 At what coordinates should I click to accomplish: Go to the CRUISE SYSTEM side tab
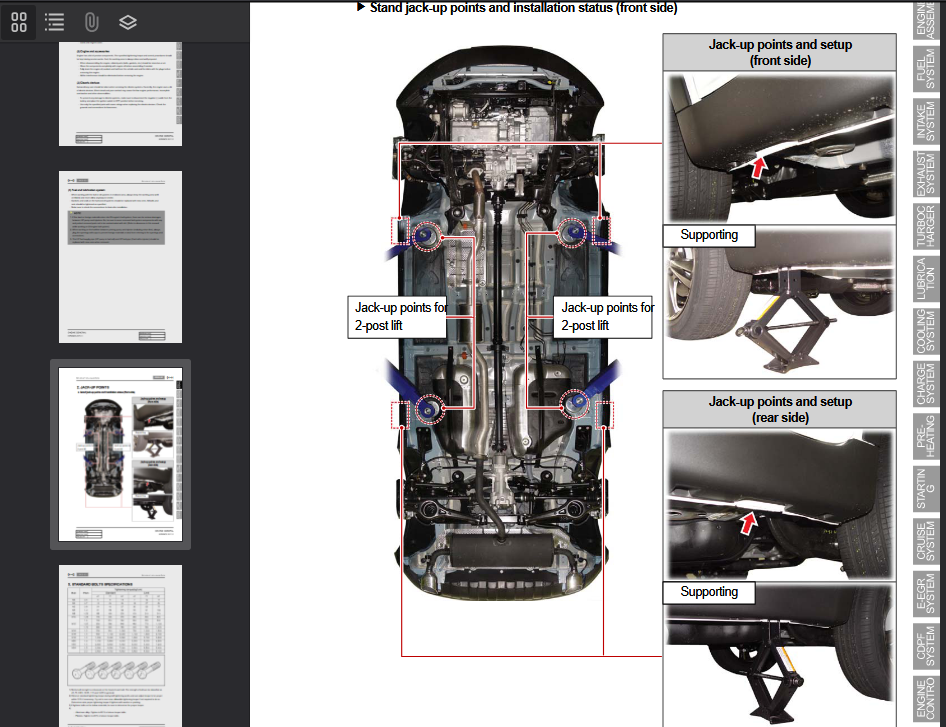pyautogui.click(x=925, y=541)
